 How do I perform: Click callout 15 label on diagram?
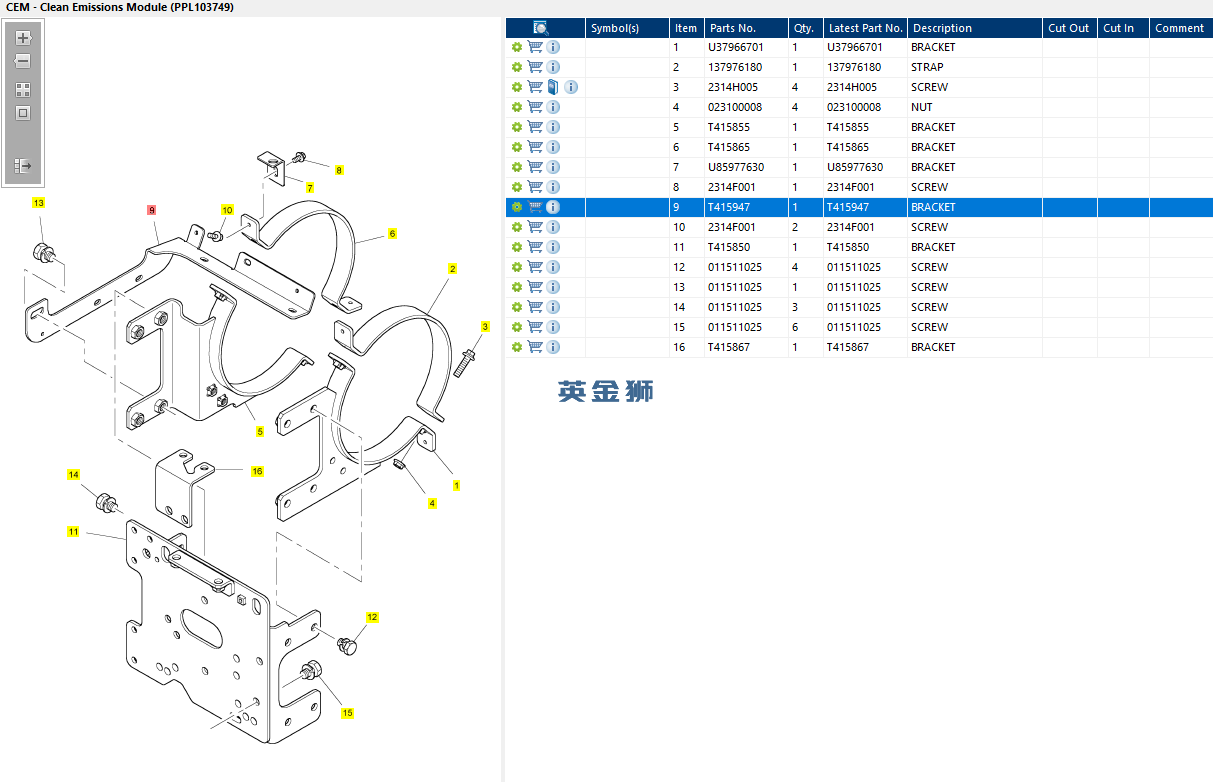point(348,713)
